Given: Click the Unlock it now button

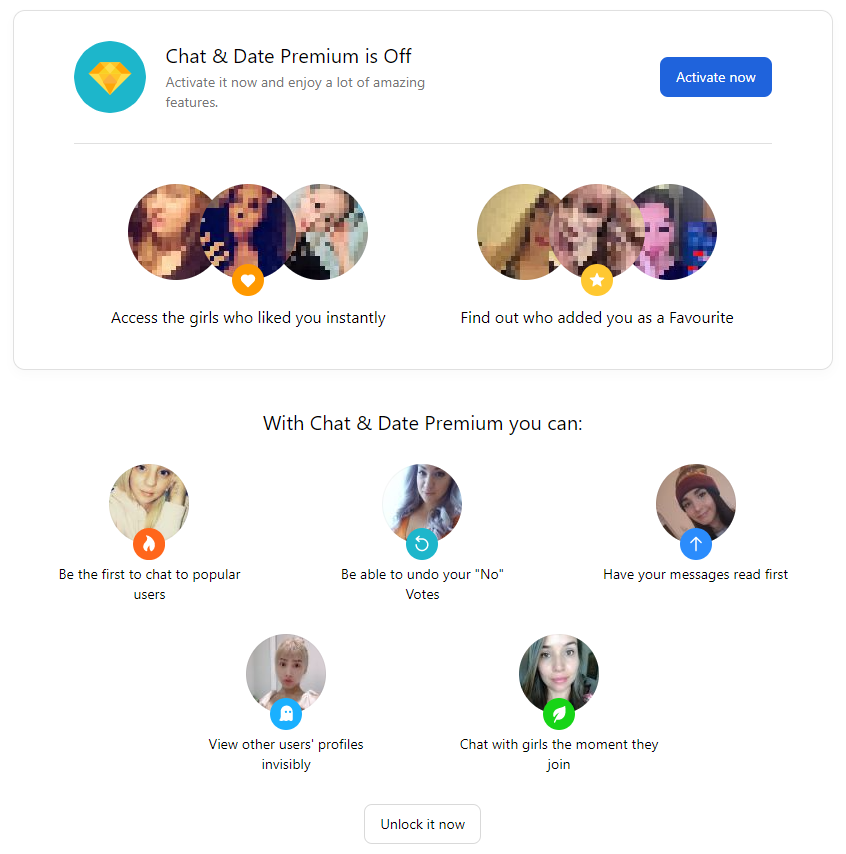Looking at the screenshot, I should click(422, 824).
